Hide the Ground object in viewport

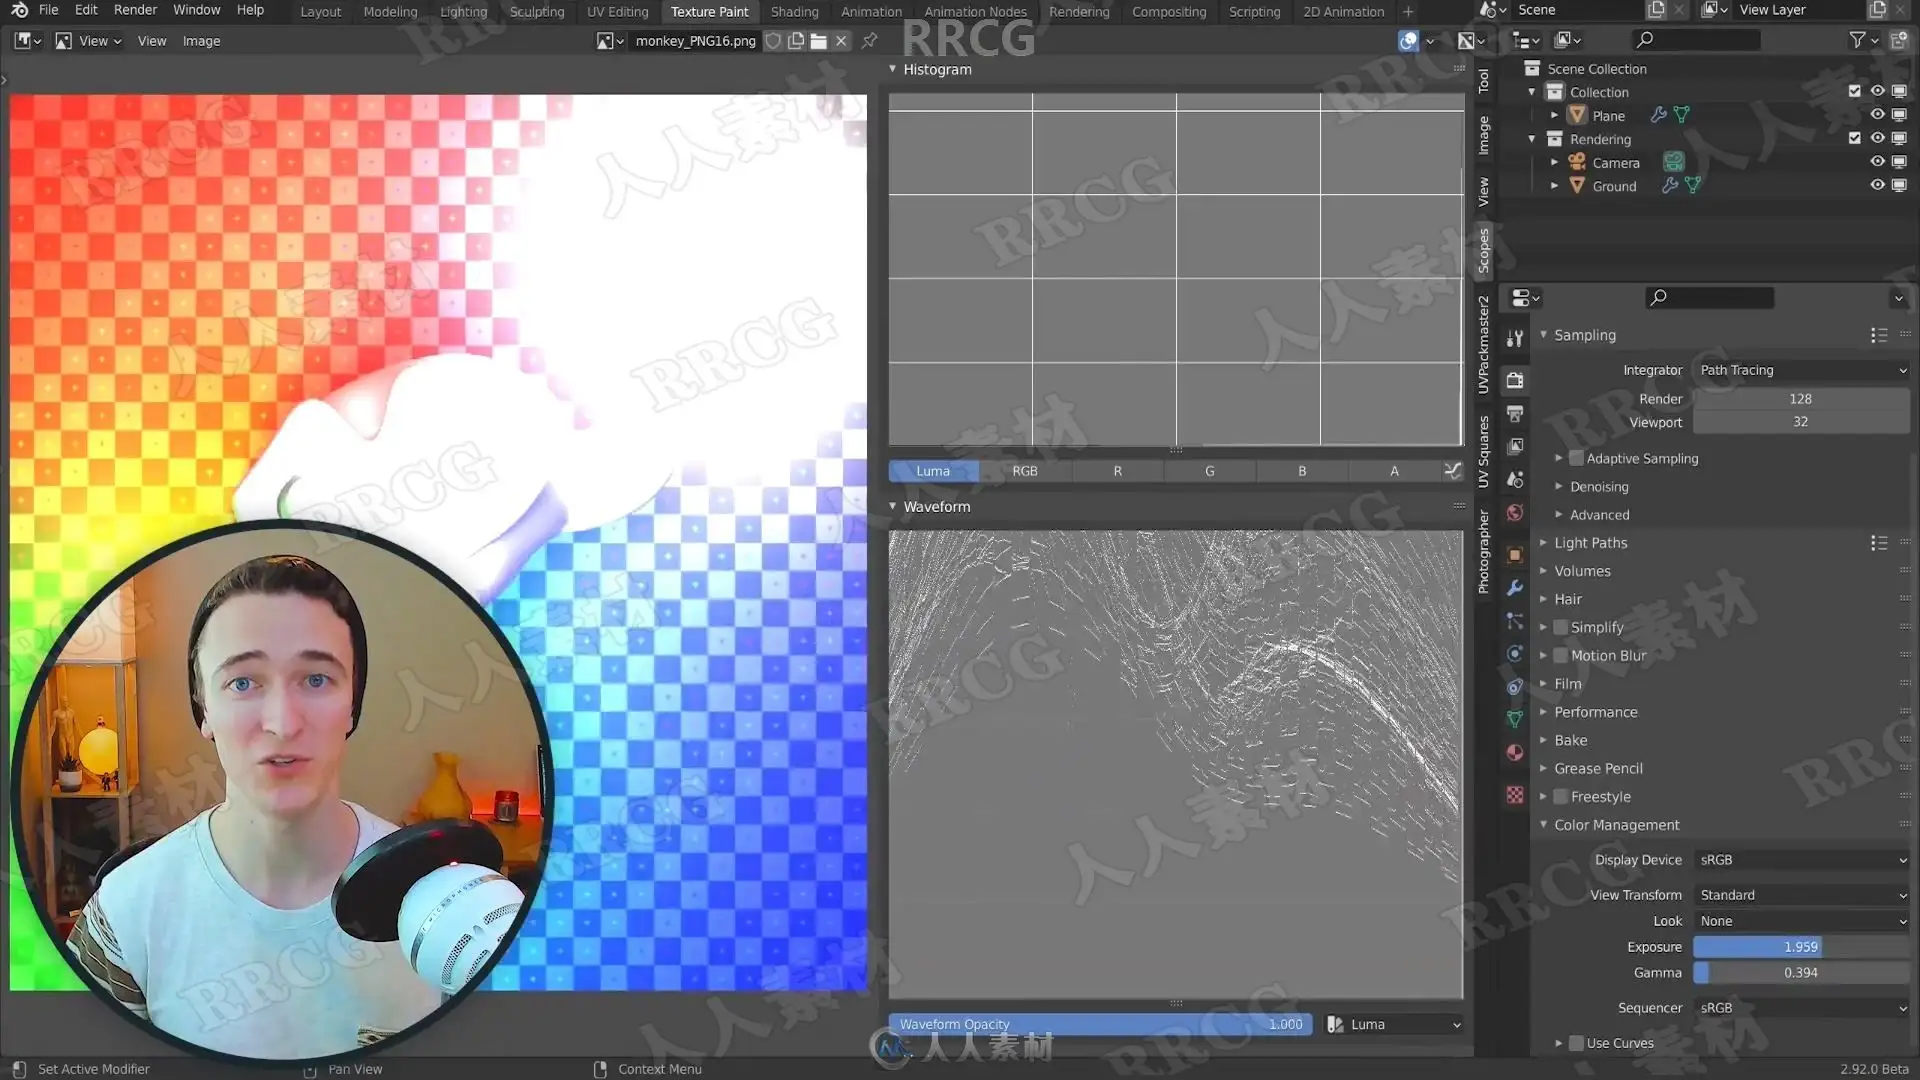[x=1877, y=185]
